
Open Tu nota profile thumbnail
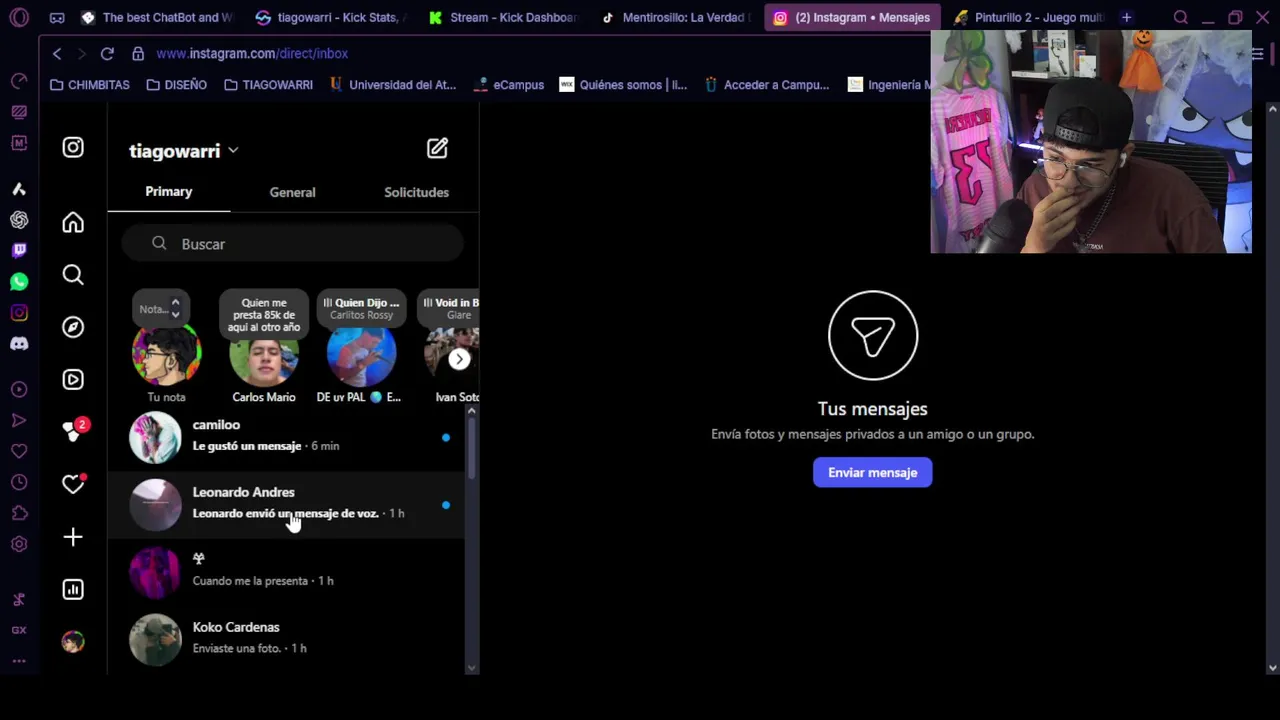167,354
